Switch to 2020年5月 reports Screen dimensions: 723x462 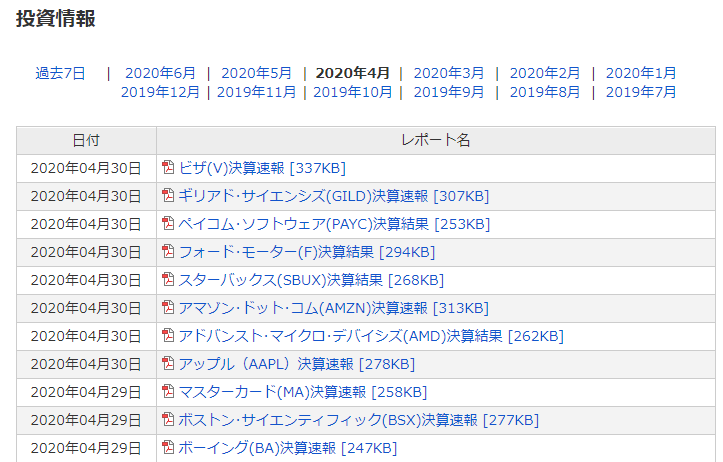click(256, 73)
